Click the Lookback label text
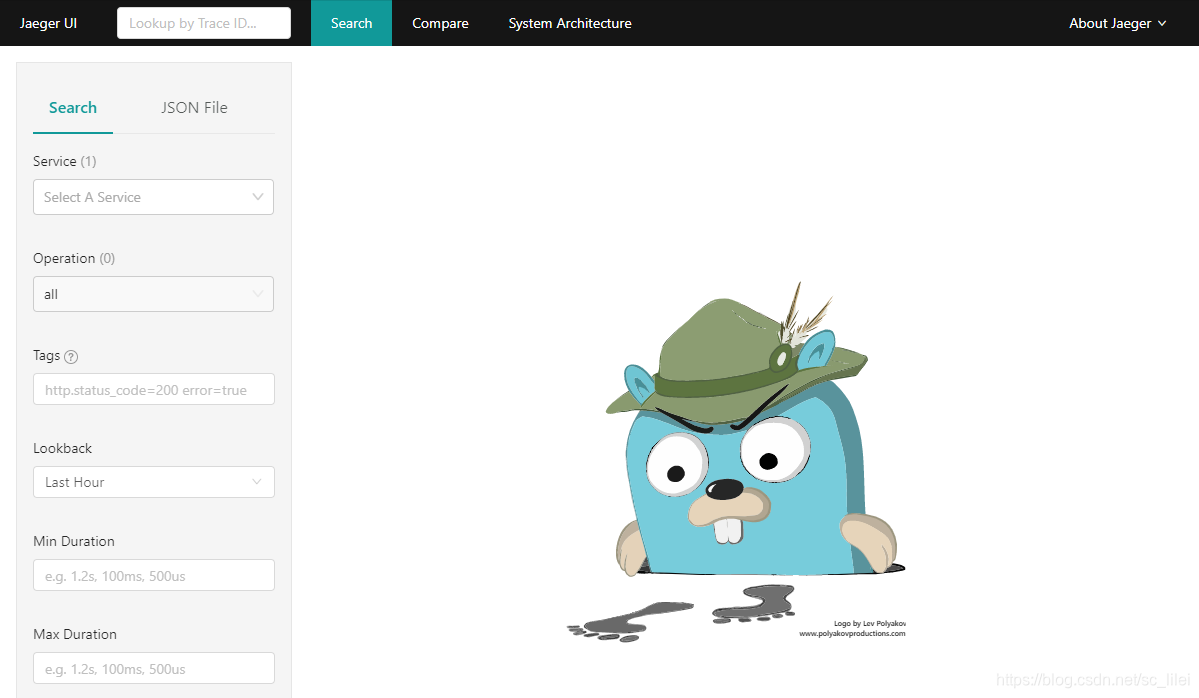1199x698 pixels. [63, 448]
